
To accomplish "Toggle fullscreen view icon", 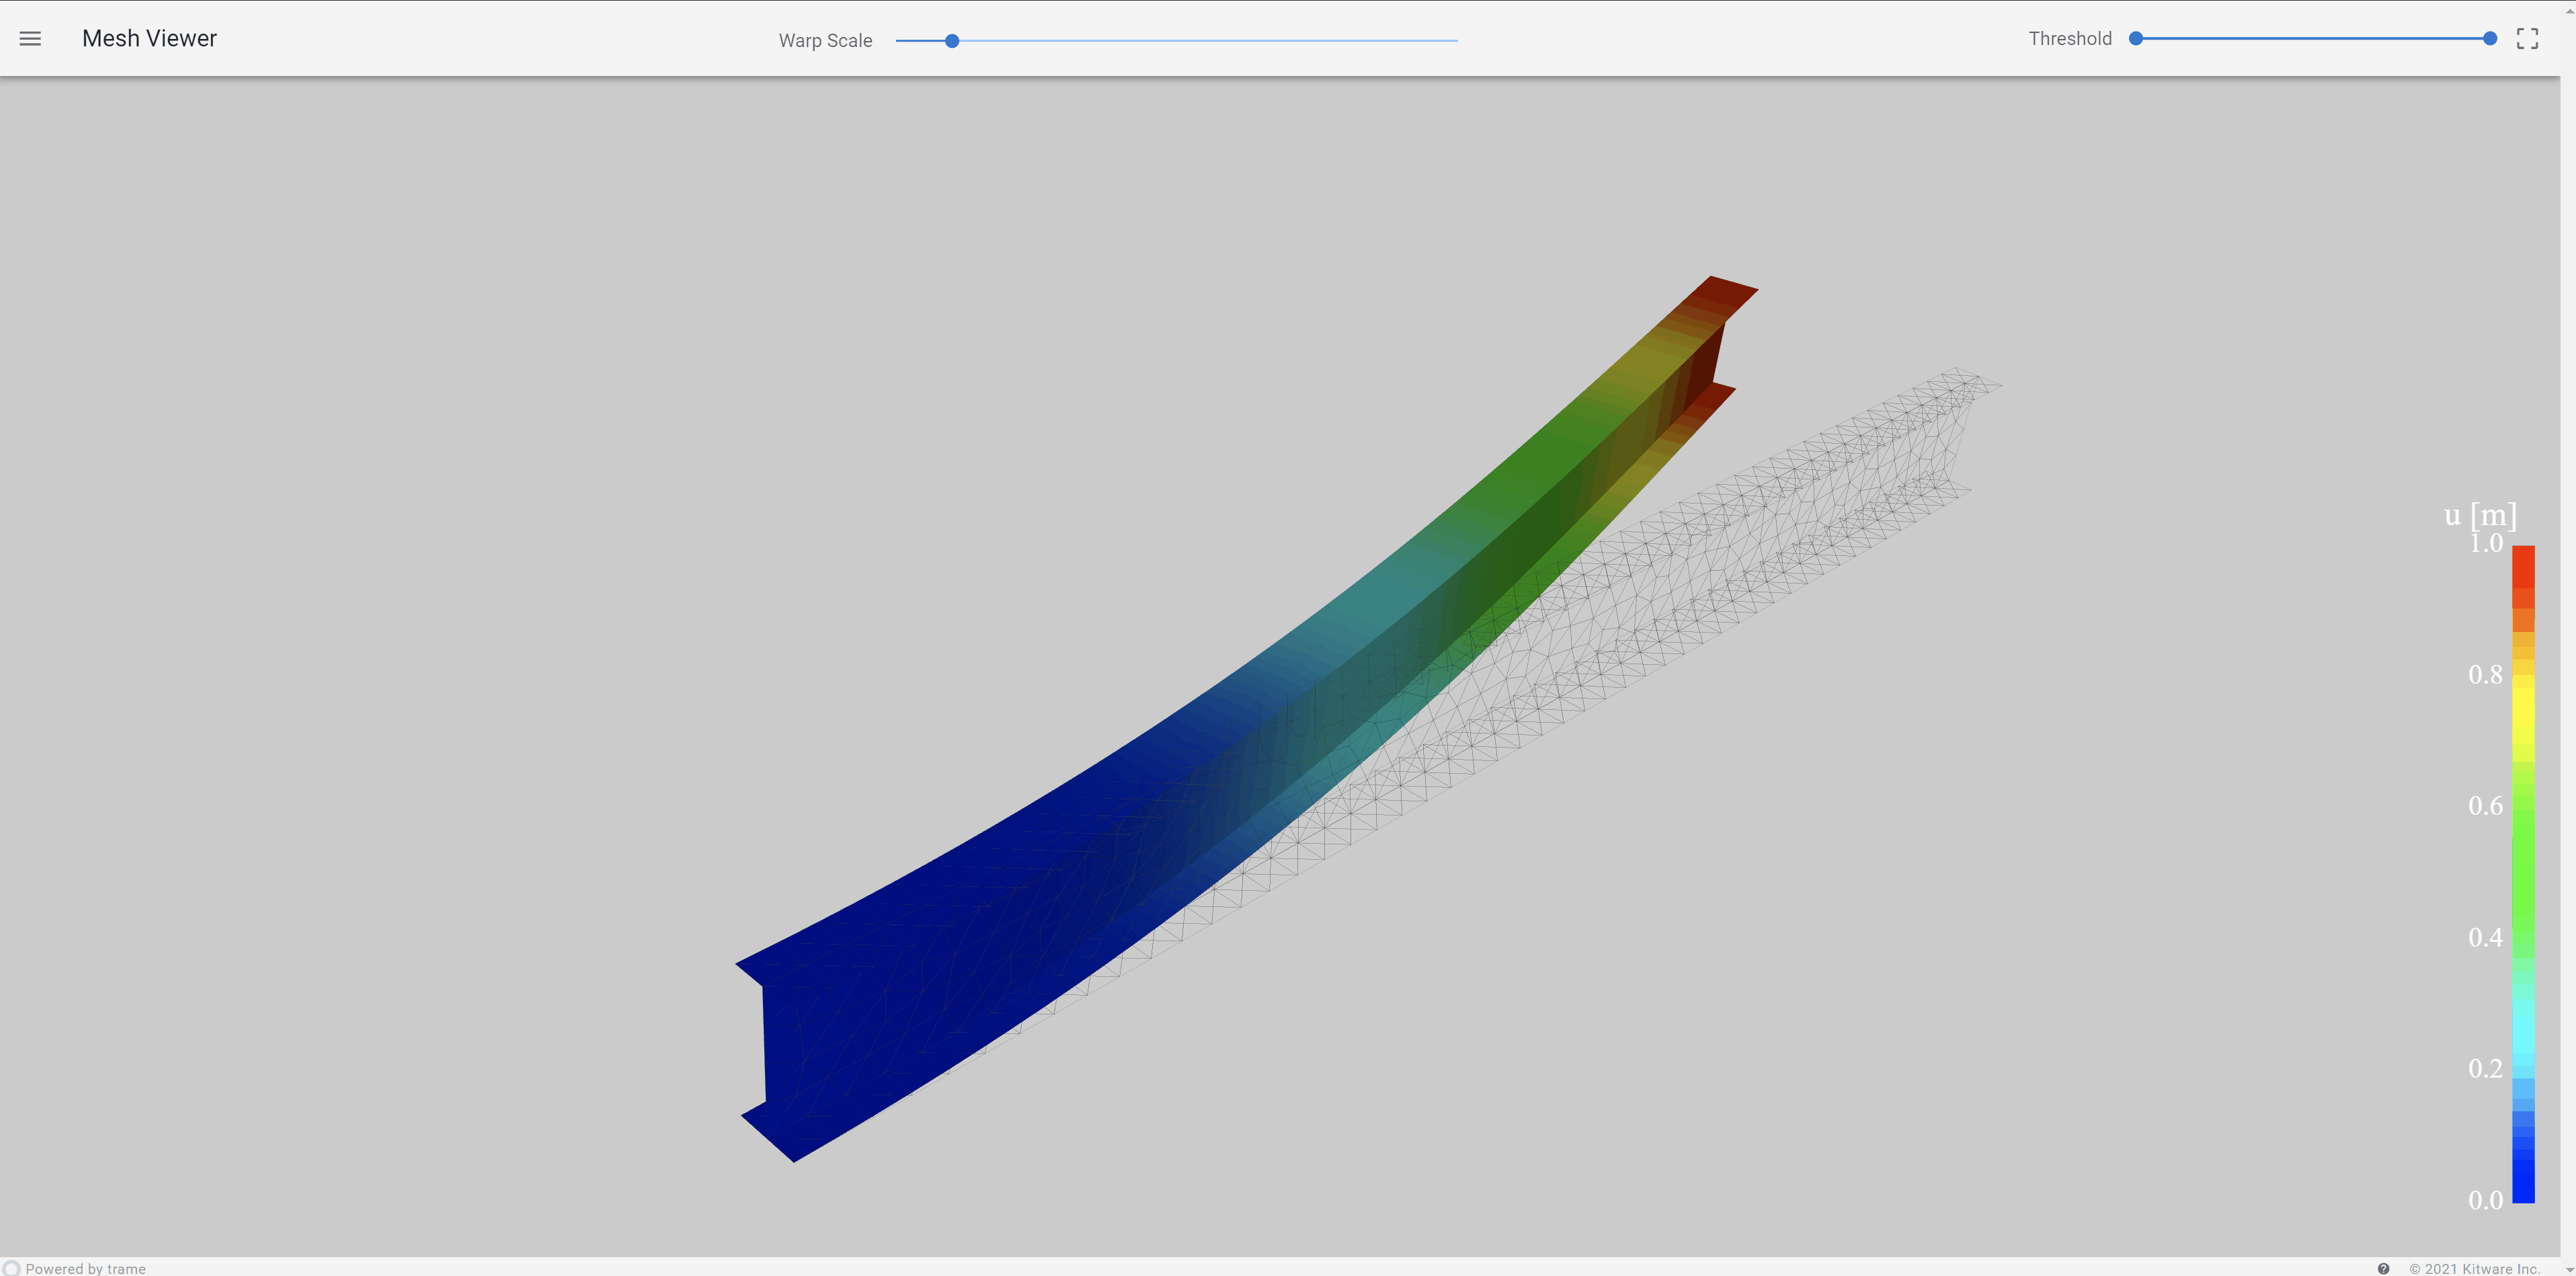I will click(x=2527, y=39).
